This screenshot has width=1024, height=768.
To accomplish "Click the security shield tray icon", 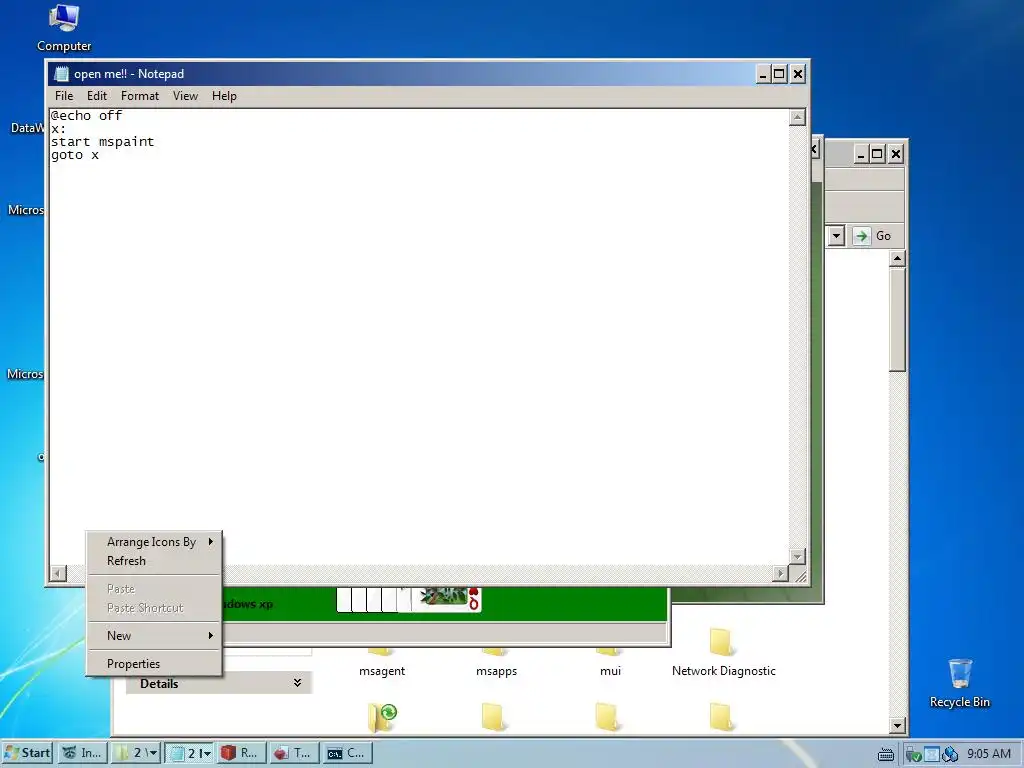I will [x=913, y=754].
